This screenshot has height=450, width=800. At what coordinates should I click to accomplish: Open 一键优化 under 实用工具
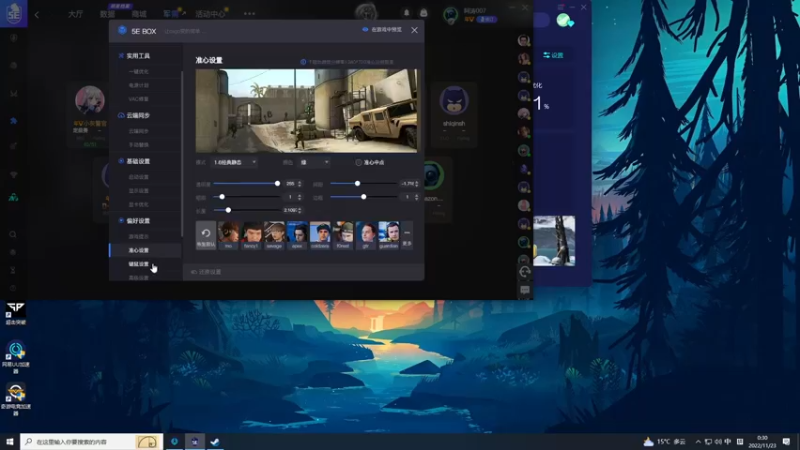click(138, 71)
